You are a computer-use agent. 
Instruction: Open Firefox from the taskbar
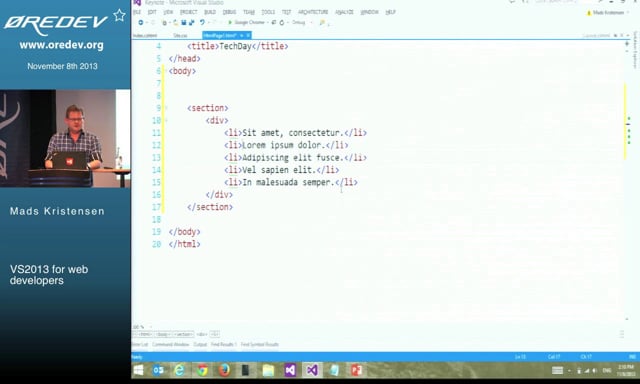[x=224, y=371]
